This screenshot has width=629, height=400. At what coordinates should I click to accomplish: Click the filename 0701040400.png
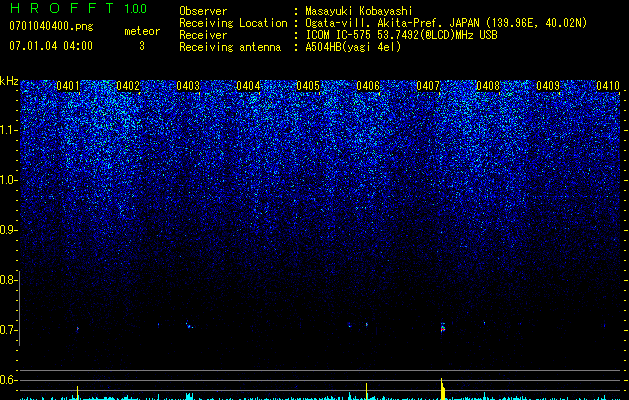coord(51,27)
